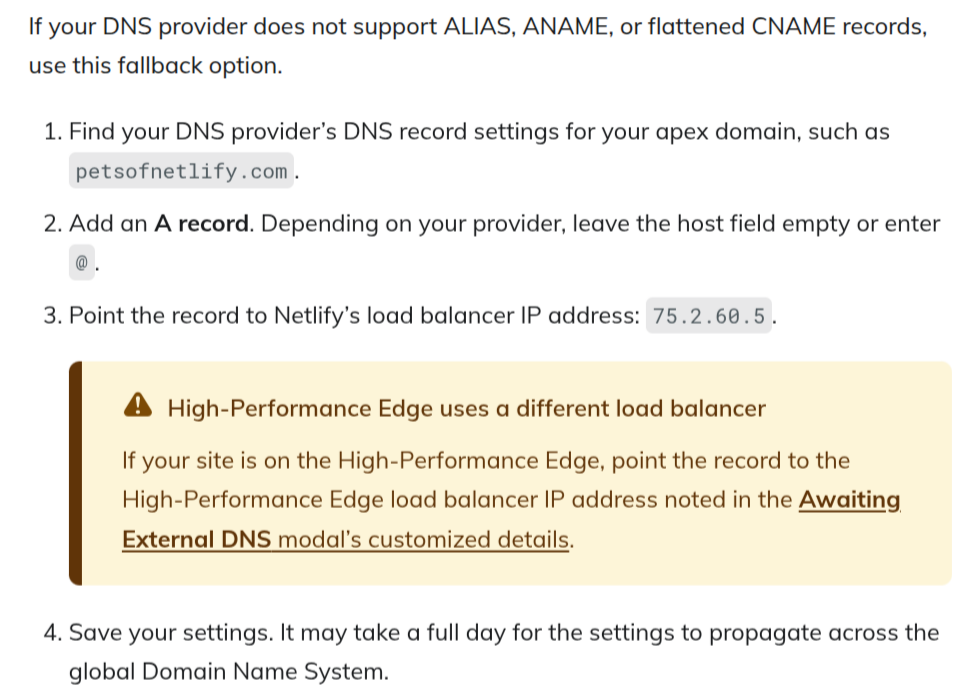Click list item number 4 marker
This screenshot has height=696, width=966.
coord(53,633)
